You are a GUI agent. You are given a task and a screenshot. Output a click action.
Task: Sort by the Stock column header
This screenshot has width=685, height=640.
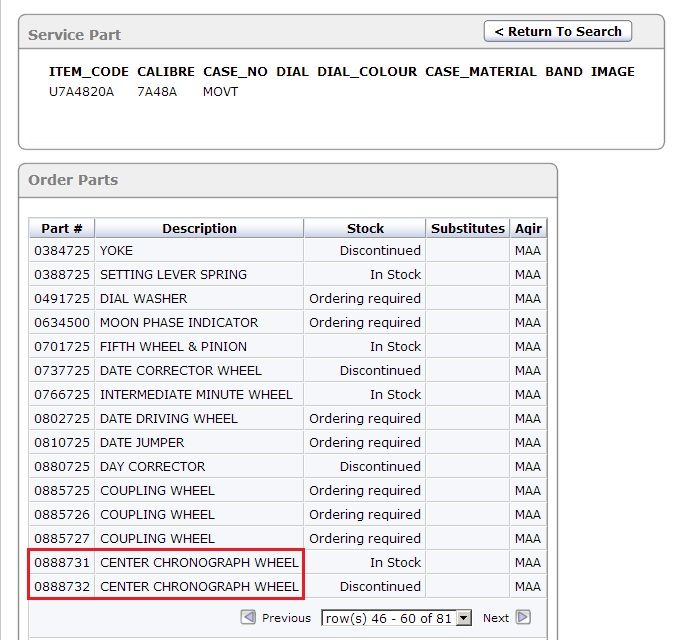pos(365,228)
